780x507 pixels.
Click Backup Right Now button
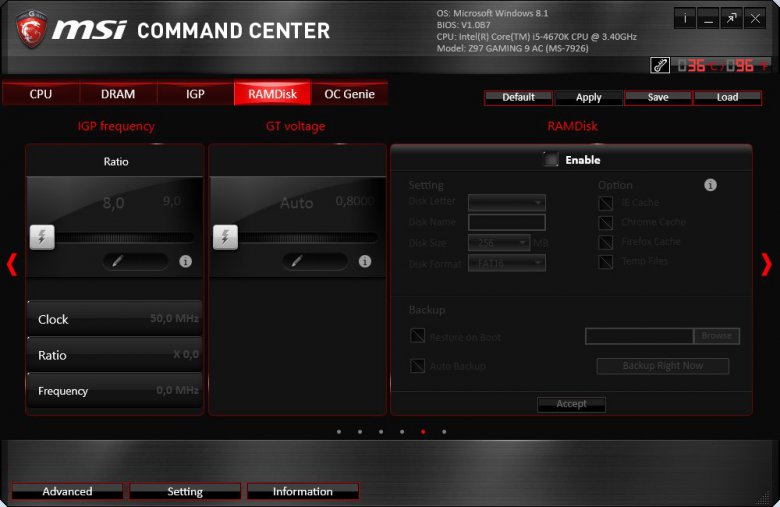click(663, 366)
